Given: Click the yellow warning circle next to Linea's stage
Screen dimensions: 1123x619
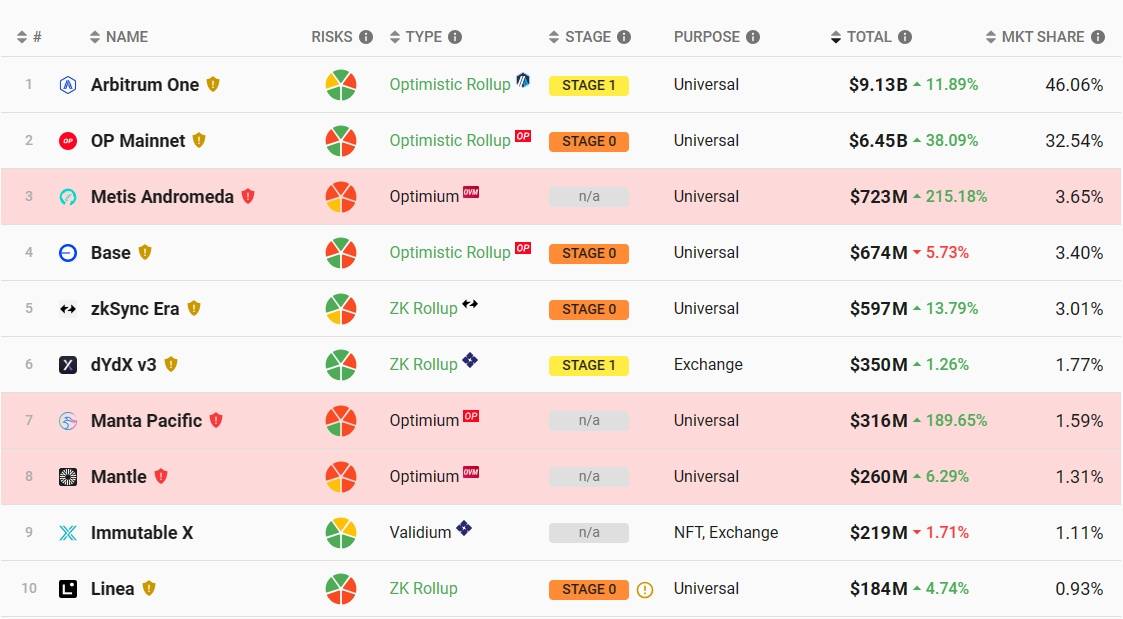Looking at the screenshot, I should [x=645, y=590].
